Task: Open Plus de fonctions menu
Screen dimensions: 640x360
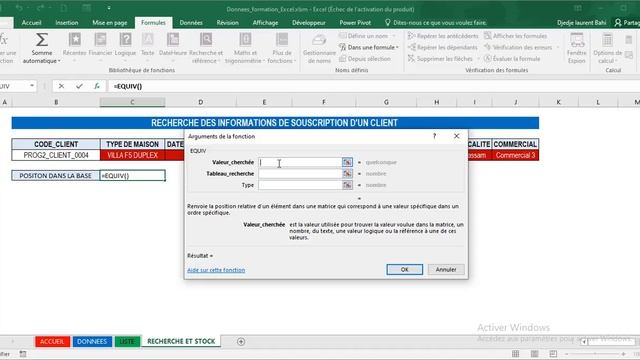Action: point(282,48)
